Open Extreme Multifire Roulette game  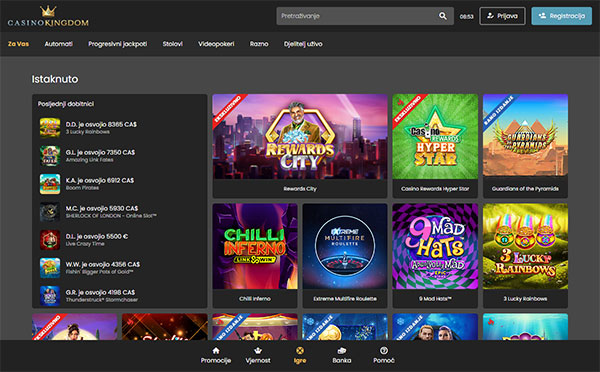pos(345,246)
